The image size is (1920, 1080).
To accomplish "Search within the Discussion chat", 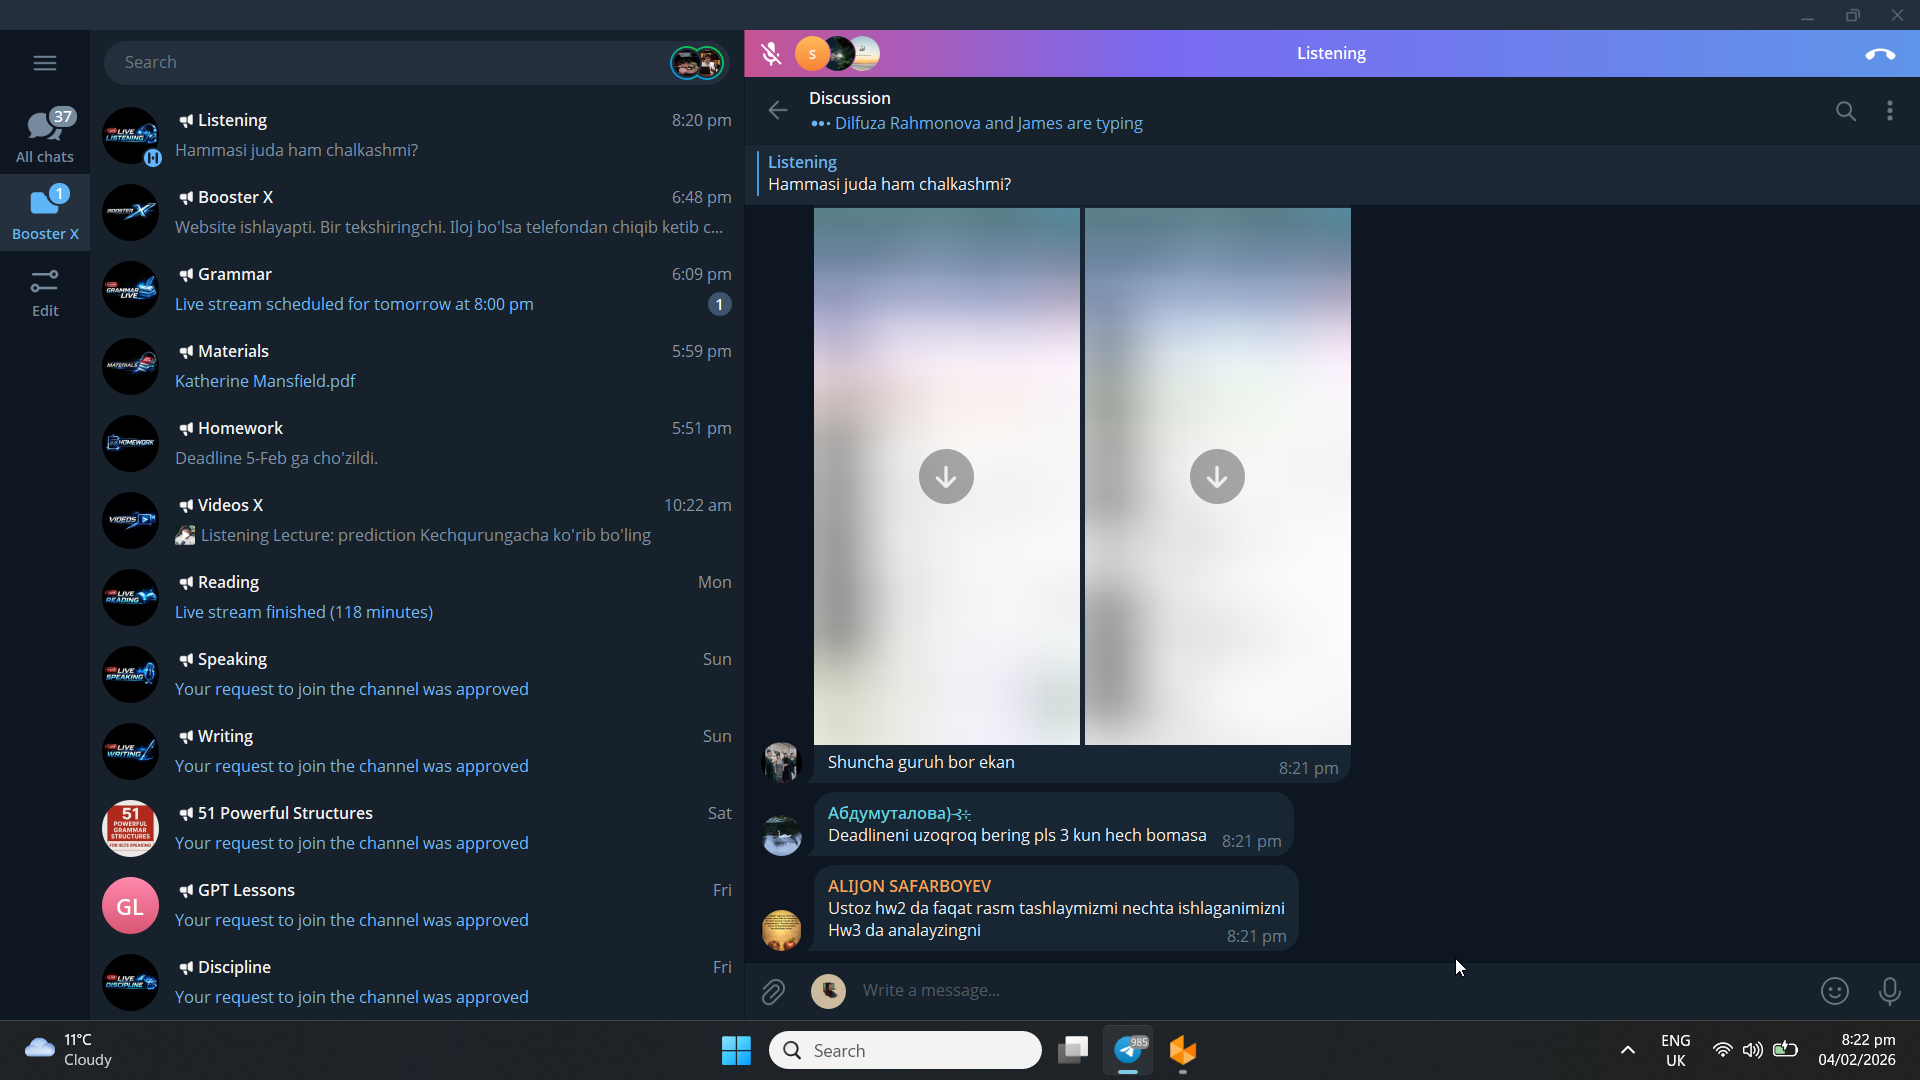I will [x=1845, y=111].
